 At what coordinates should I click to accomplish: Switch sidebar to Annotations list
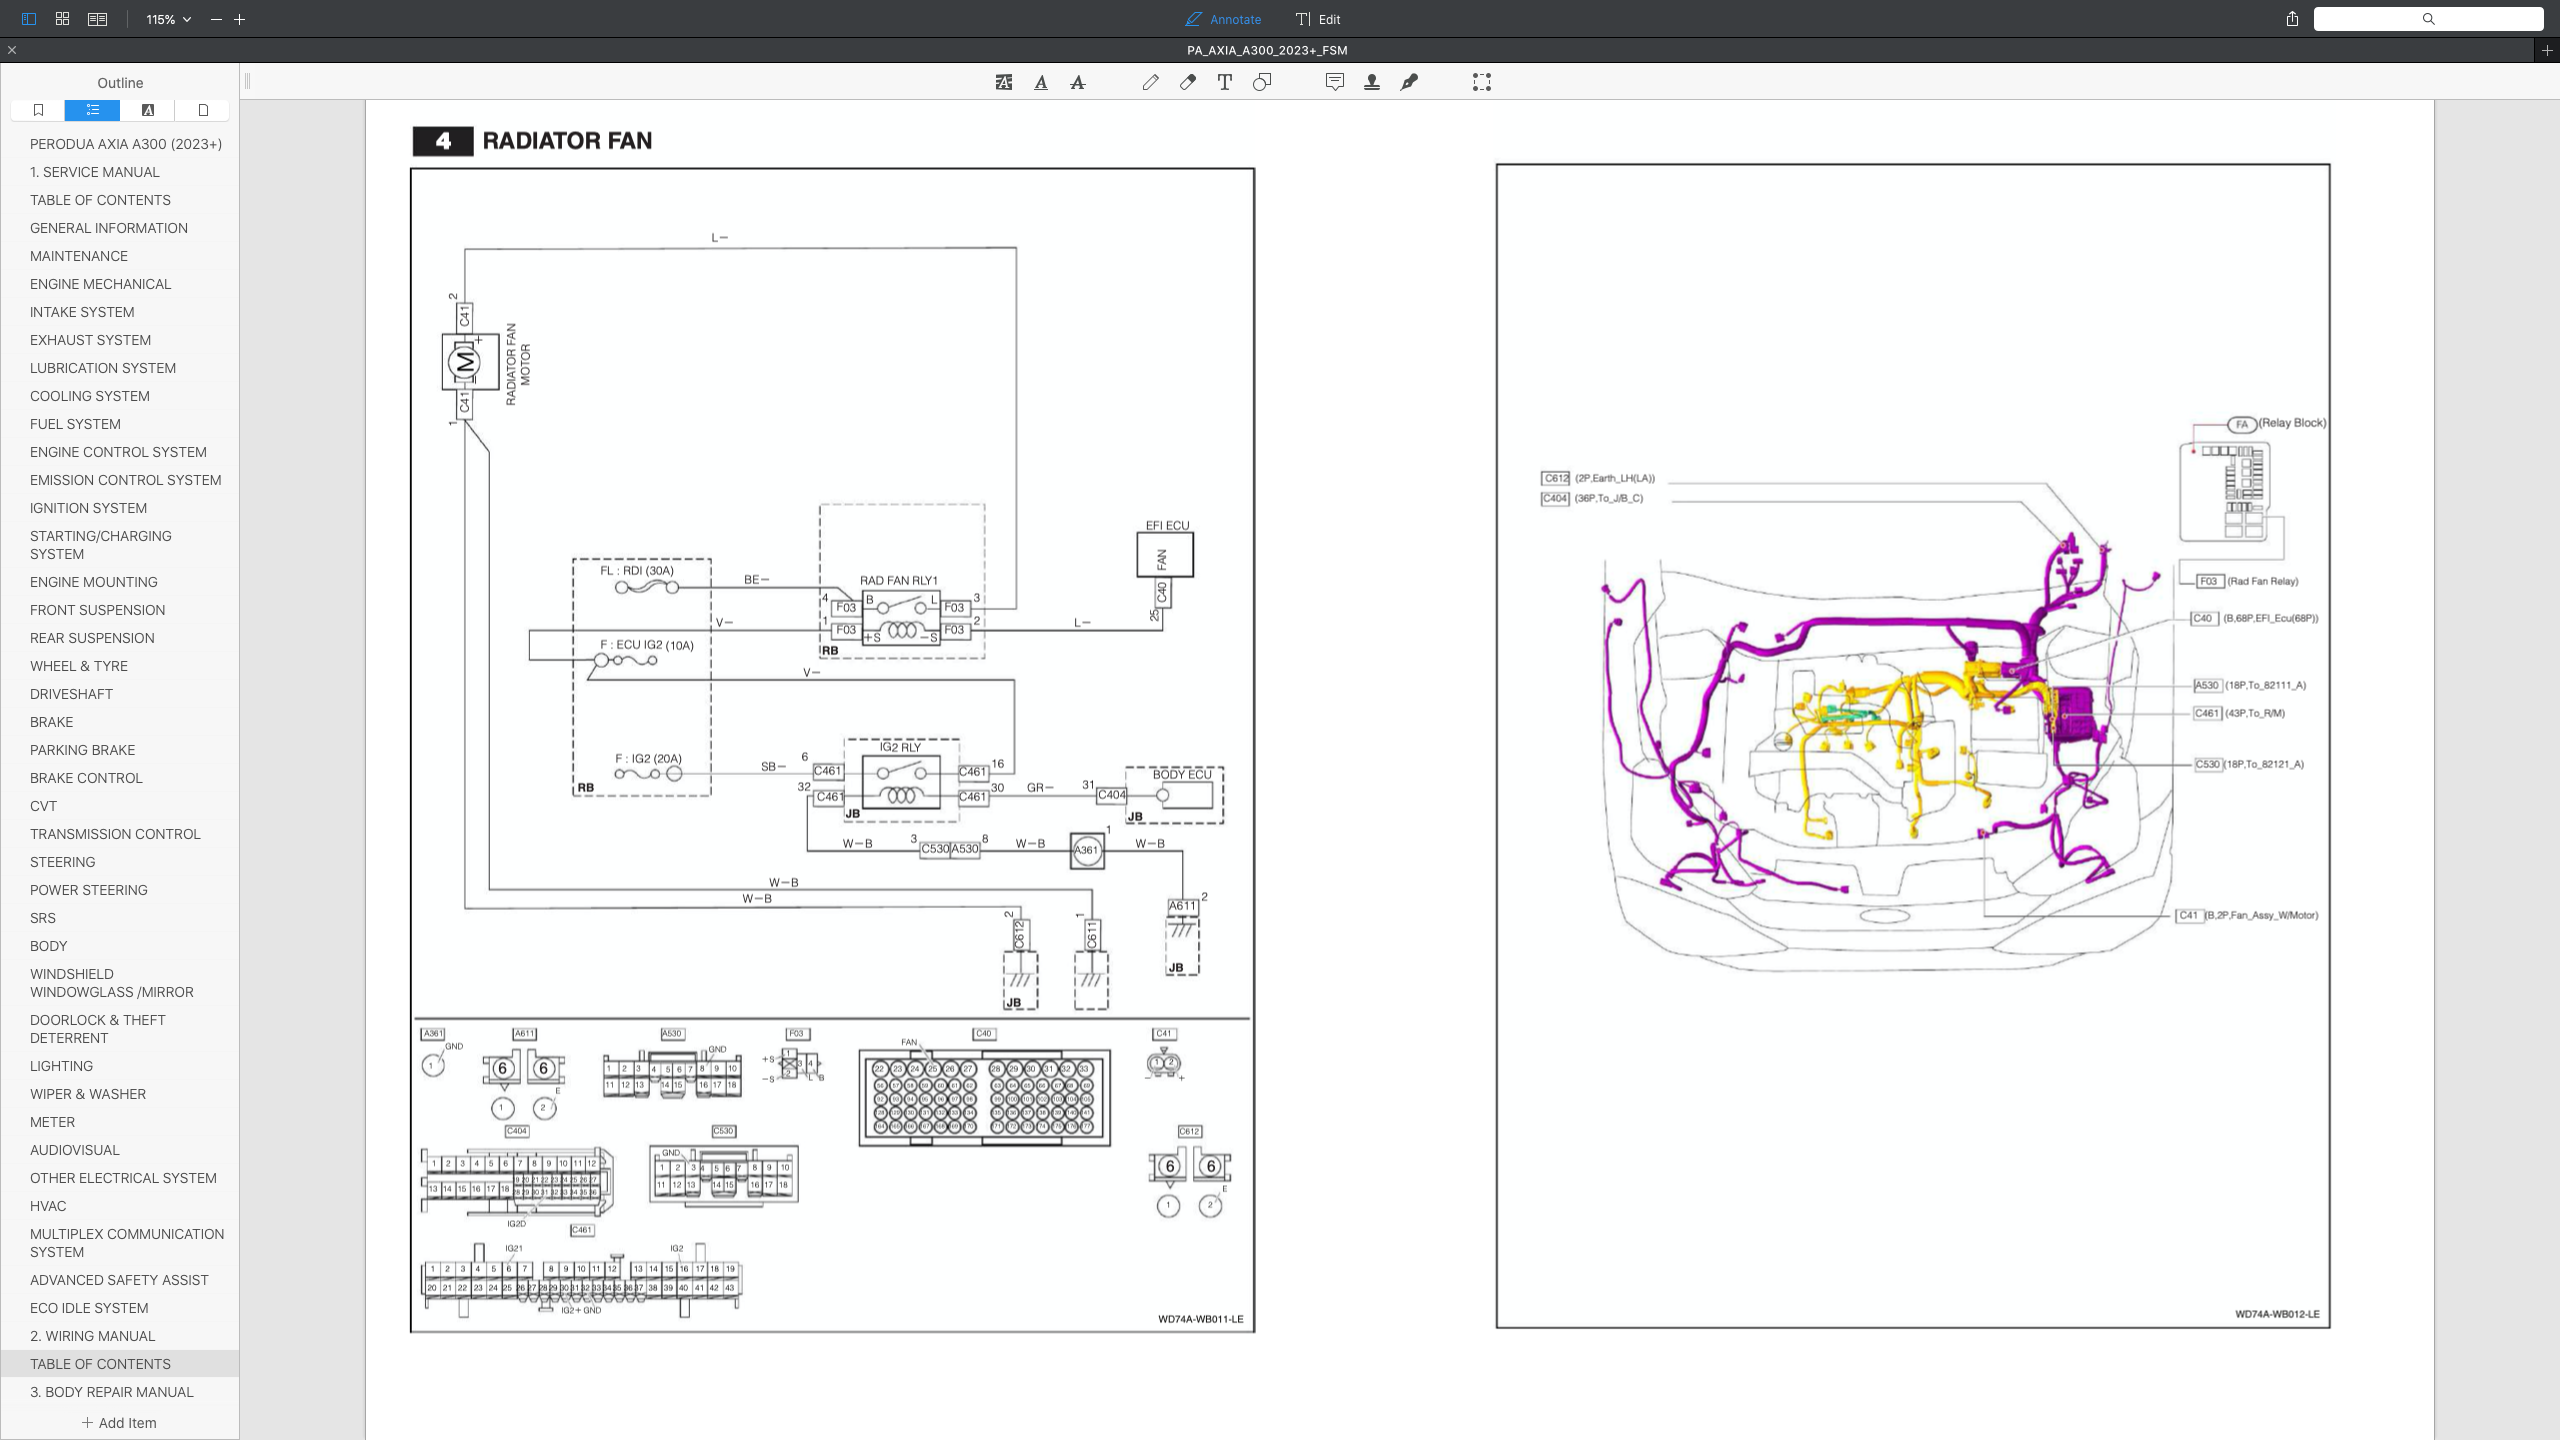(x=147, y=110)
